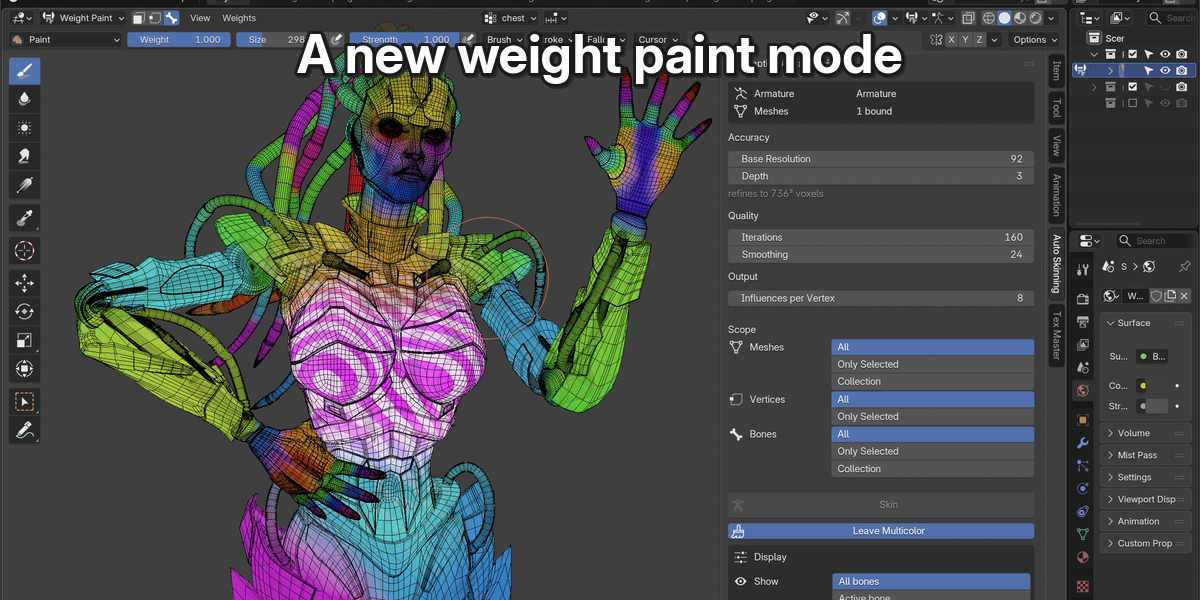Select the All bones show option
The height and width of the screenshot is (600, 1200).
click(x=931, y=581)
